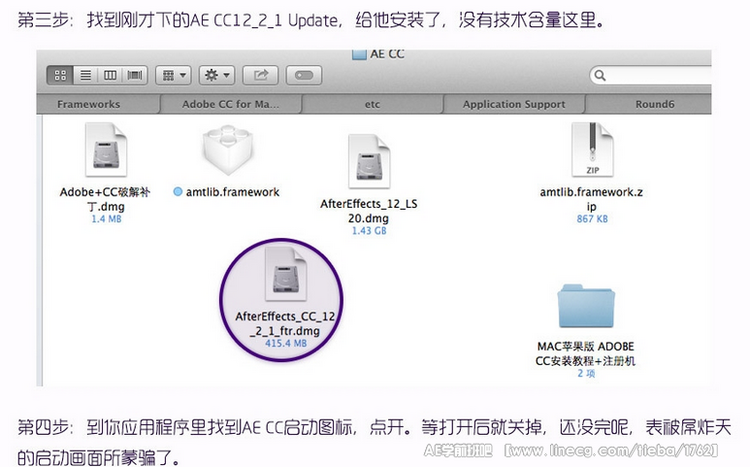The image size is (750, 467).
Task: Switch Finder to column view
Action: (x=110, y=75)
